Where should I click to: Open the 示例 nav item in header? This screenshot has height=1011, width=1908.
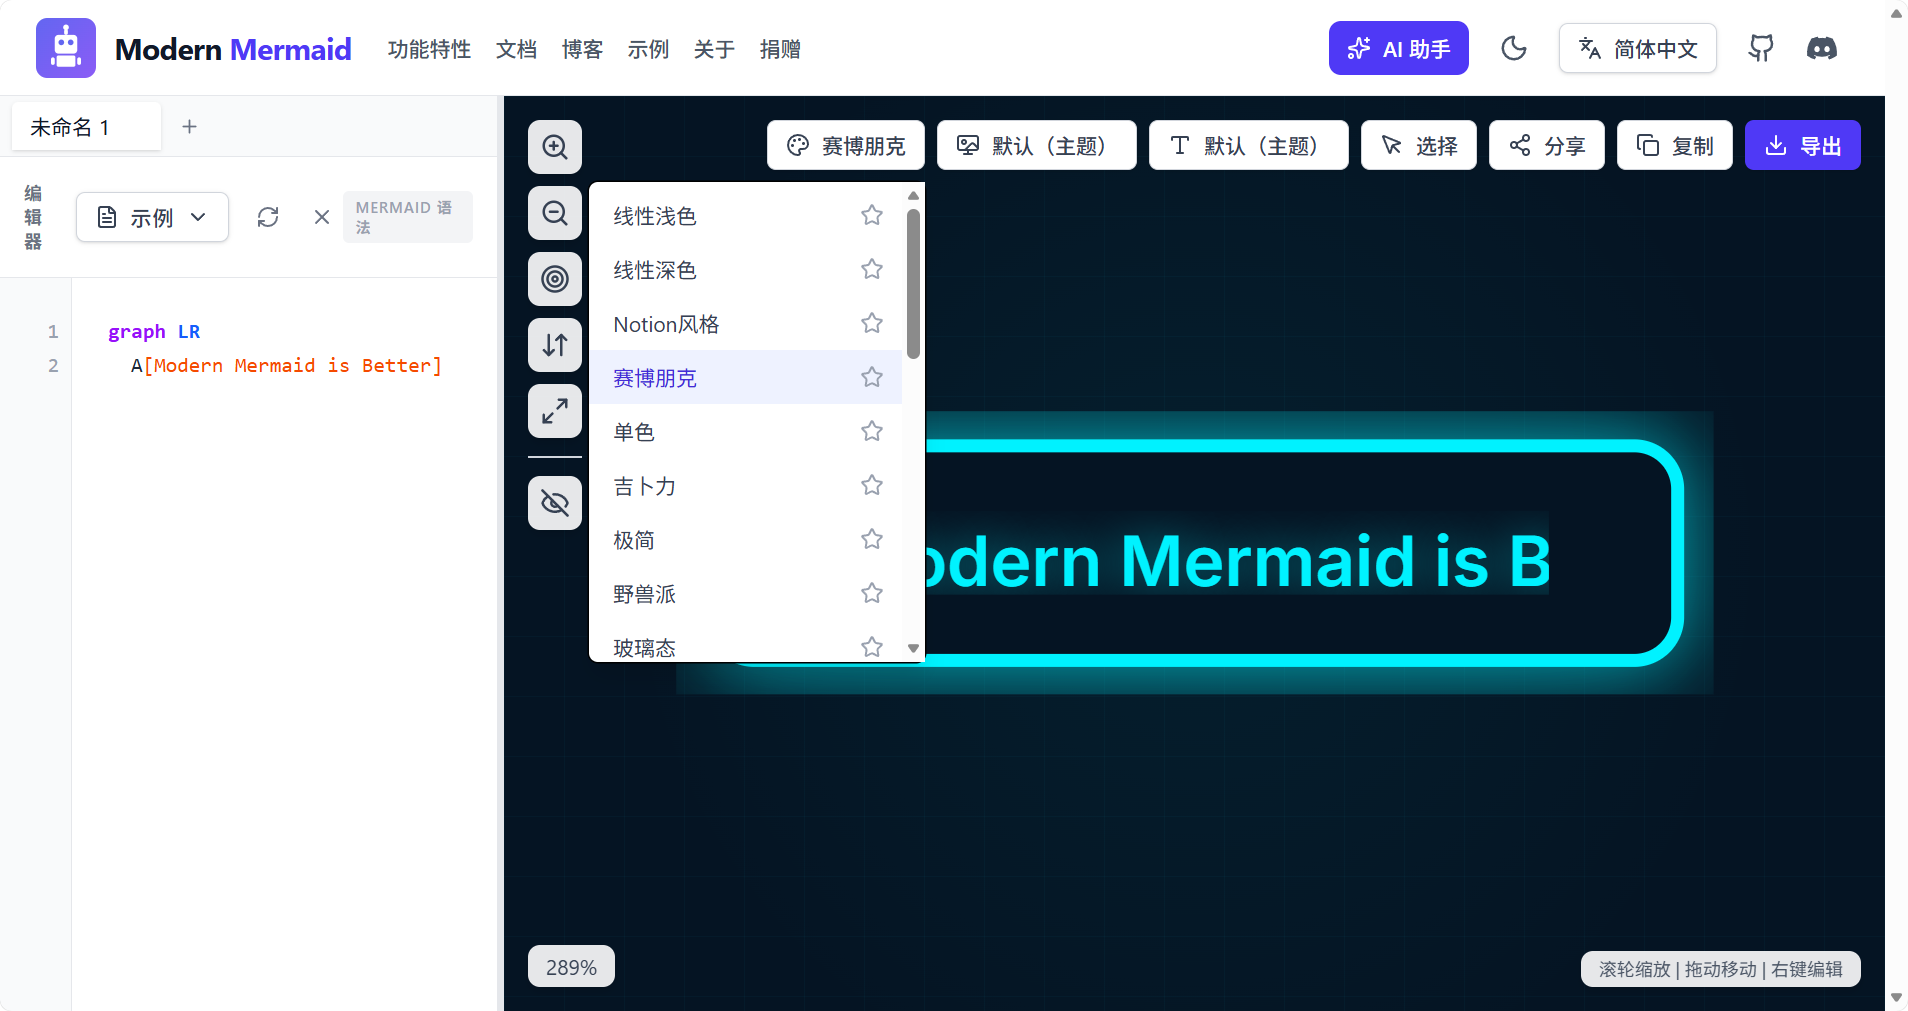pyautogui.click(x=648, y=49)
